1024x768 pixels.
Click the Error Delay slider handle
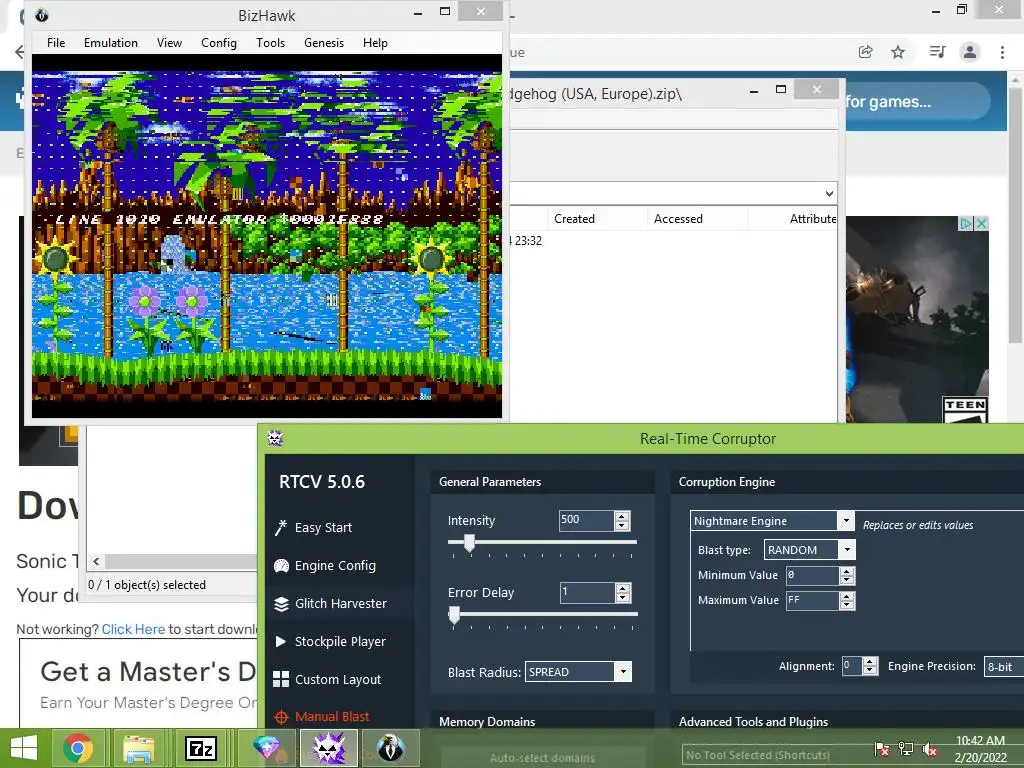click(x=454, y=615)
